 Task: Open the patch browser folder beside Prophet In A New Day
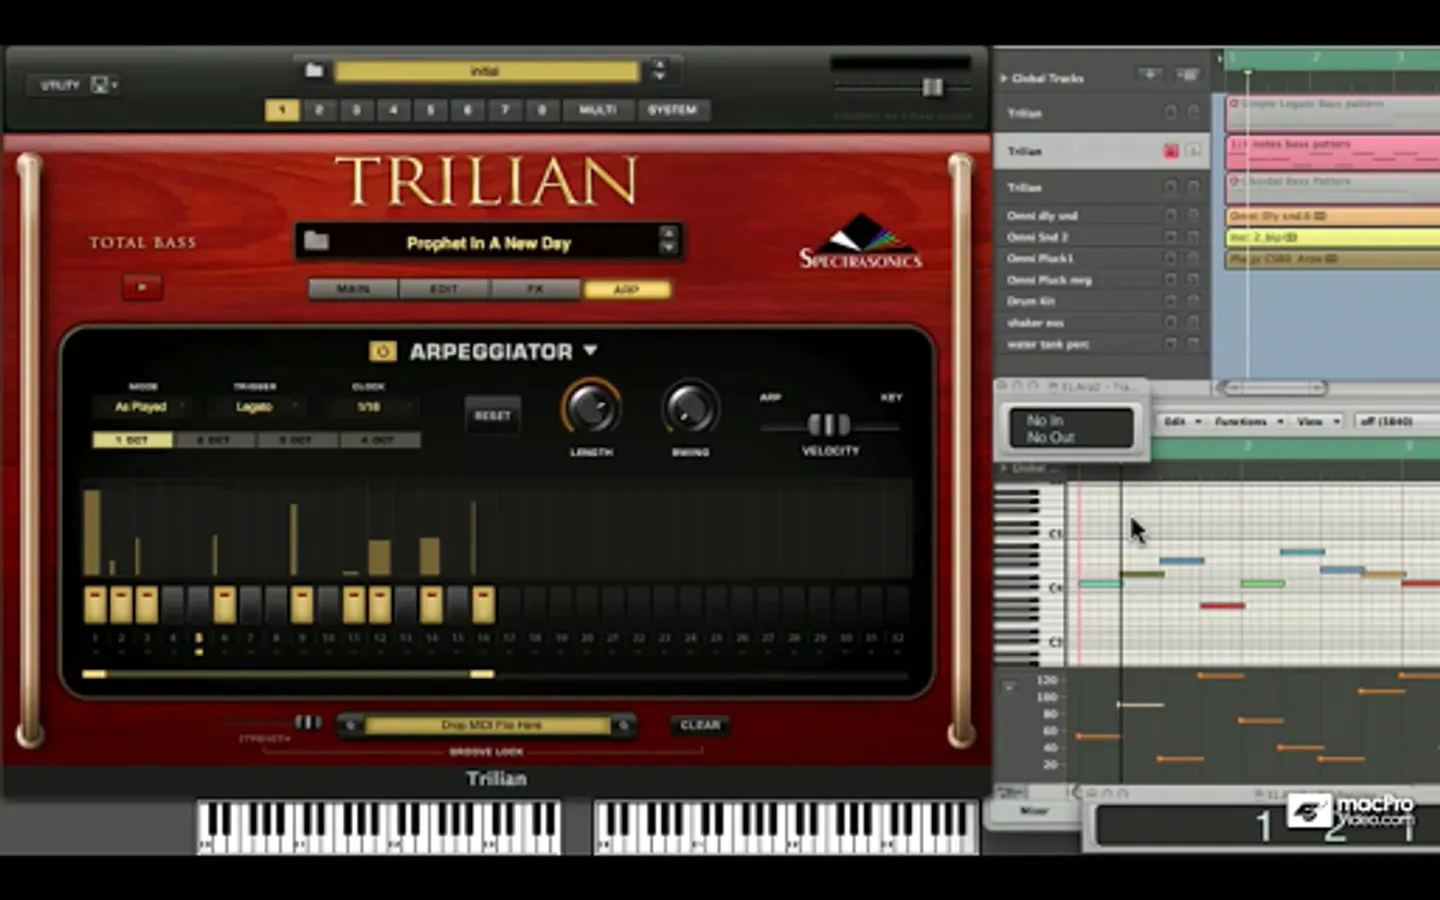click(316, 240)
